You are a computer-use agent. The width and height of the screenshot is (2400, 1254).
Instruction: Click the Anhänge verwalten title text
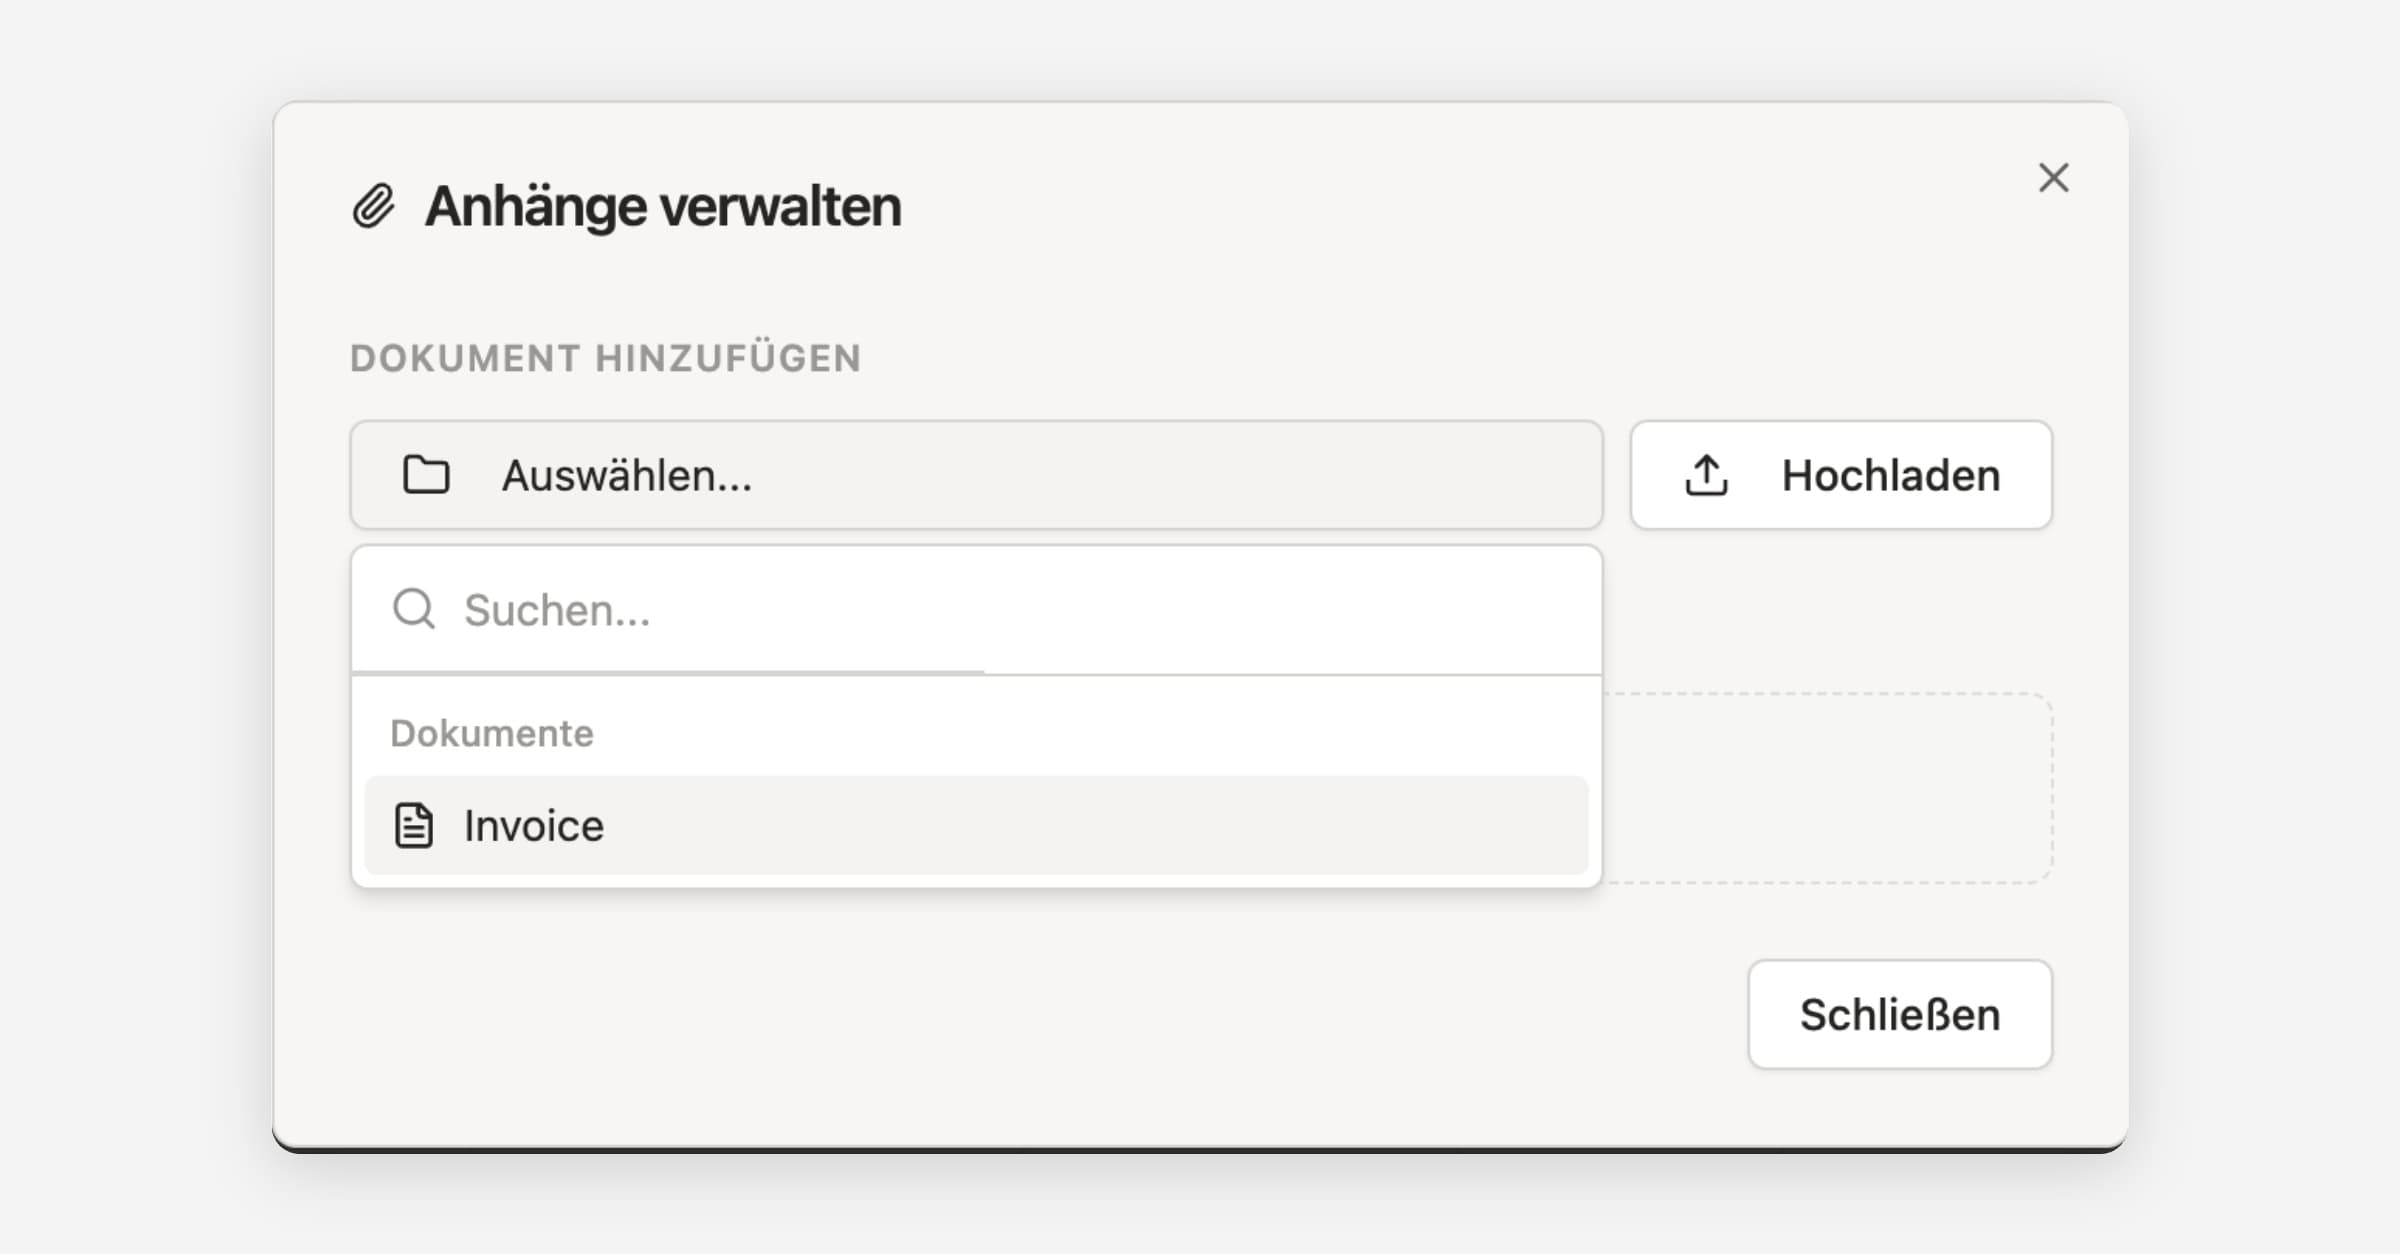[663, 206]
